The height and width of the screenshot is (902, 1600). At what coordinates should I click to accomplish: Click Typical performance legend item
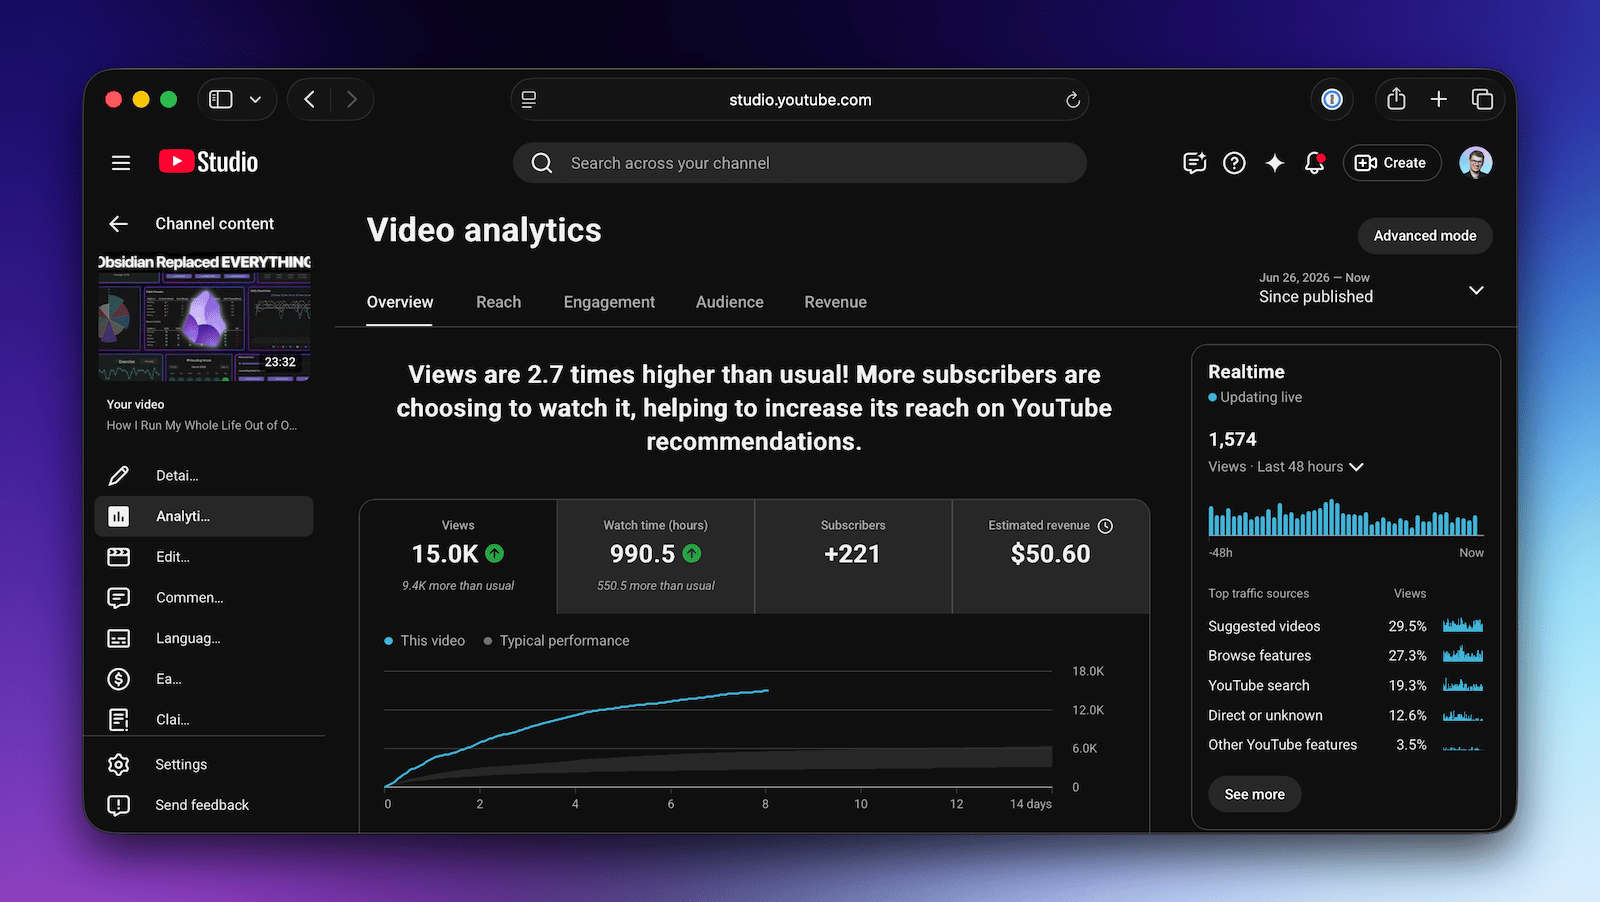(x=557, y=641)
